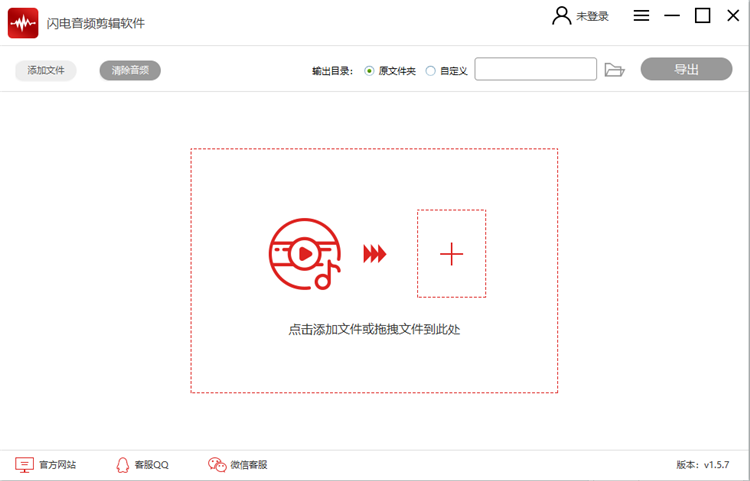Click the 导出 export button
This screenshot has height=481, width=750.
pyautogui.click(x=686, y=69)
